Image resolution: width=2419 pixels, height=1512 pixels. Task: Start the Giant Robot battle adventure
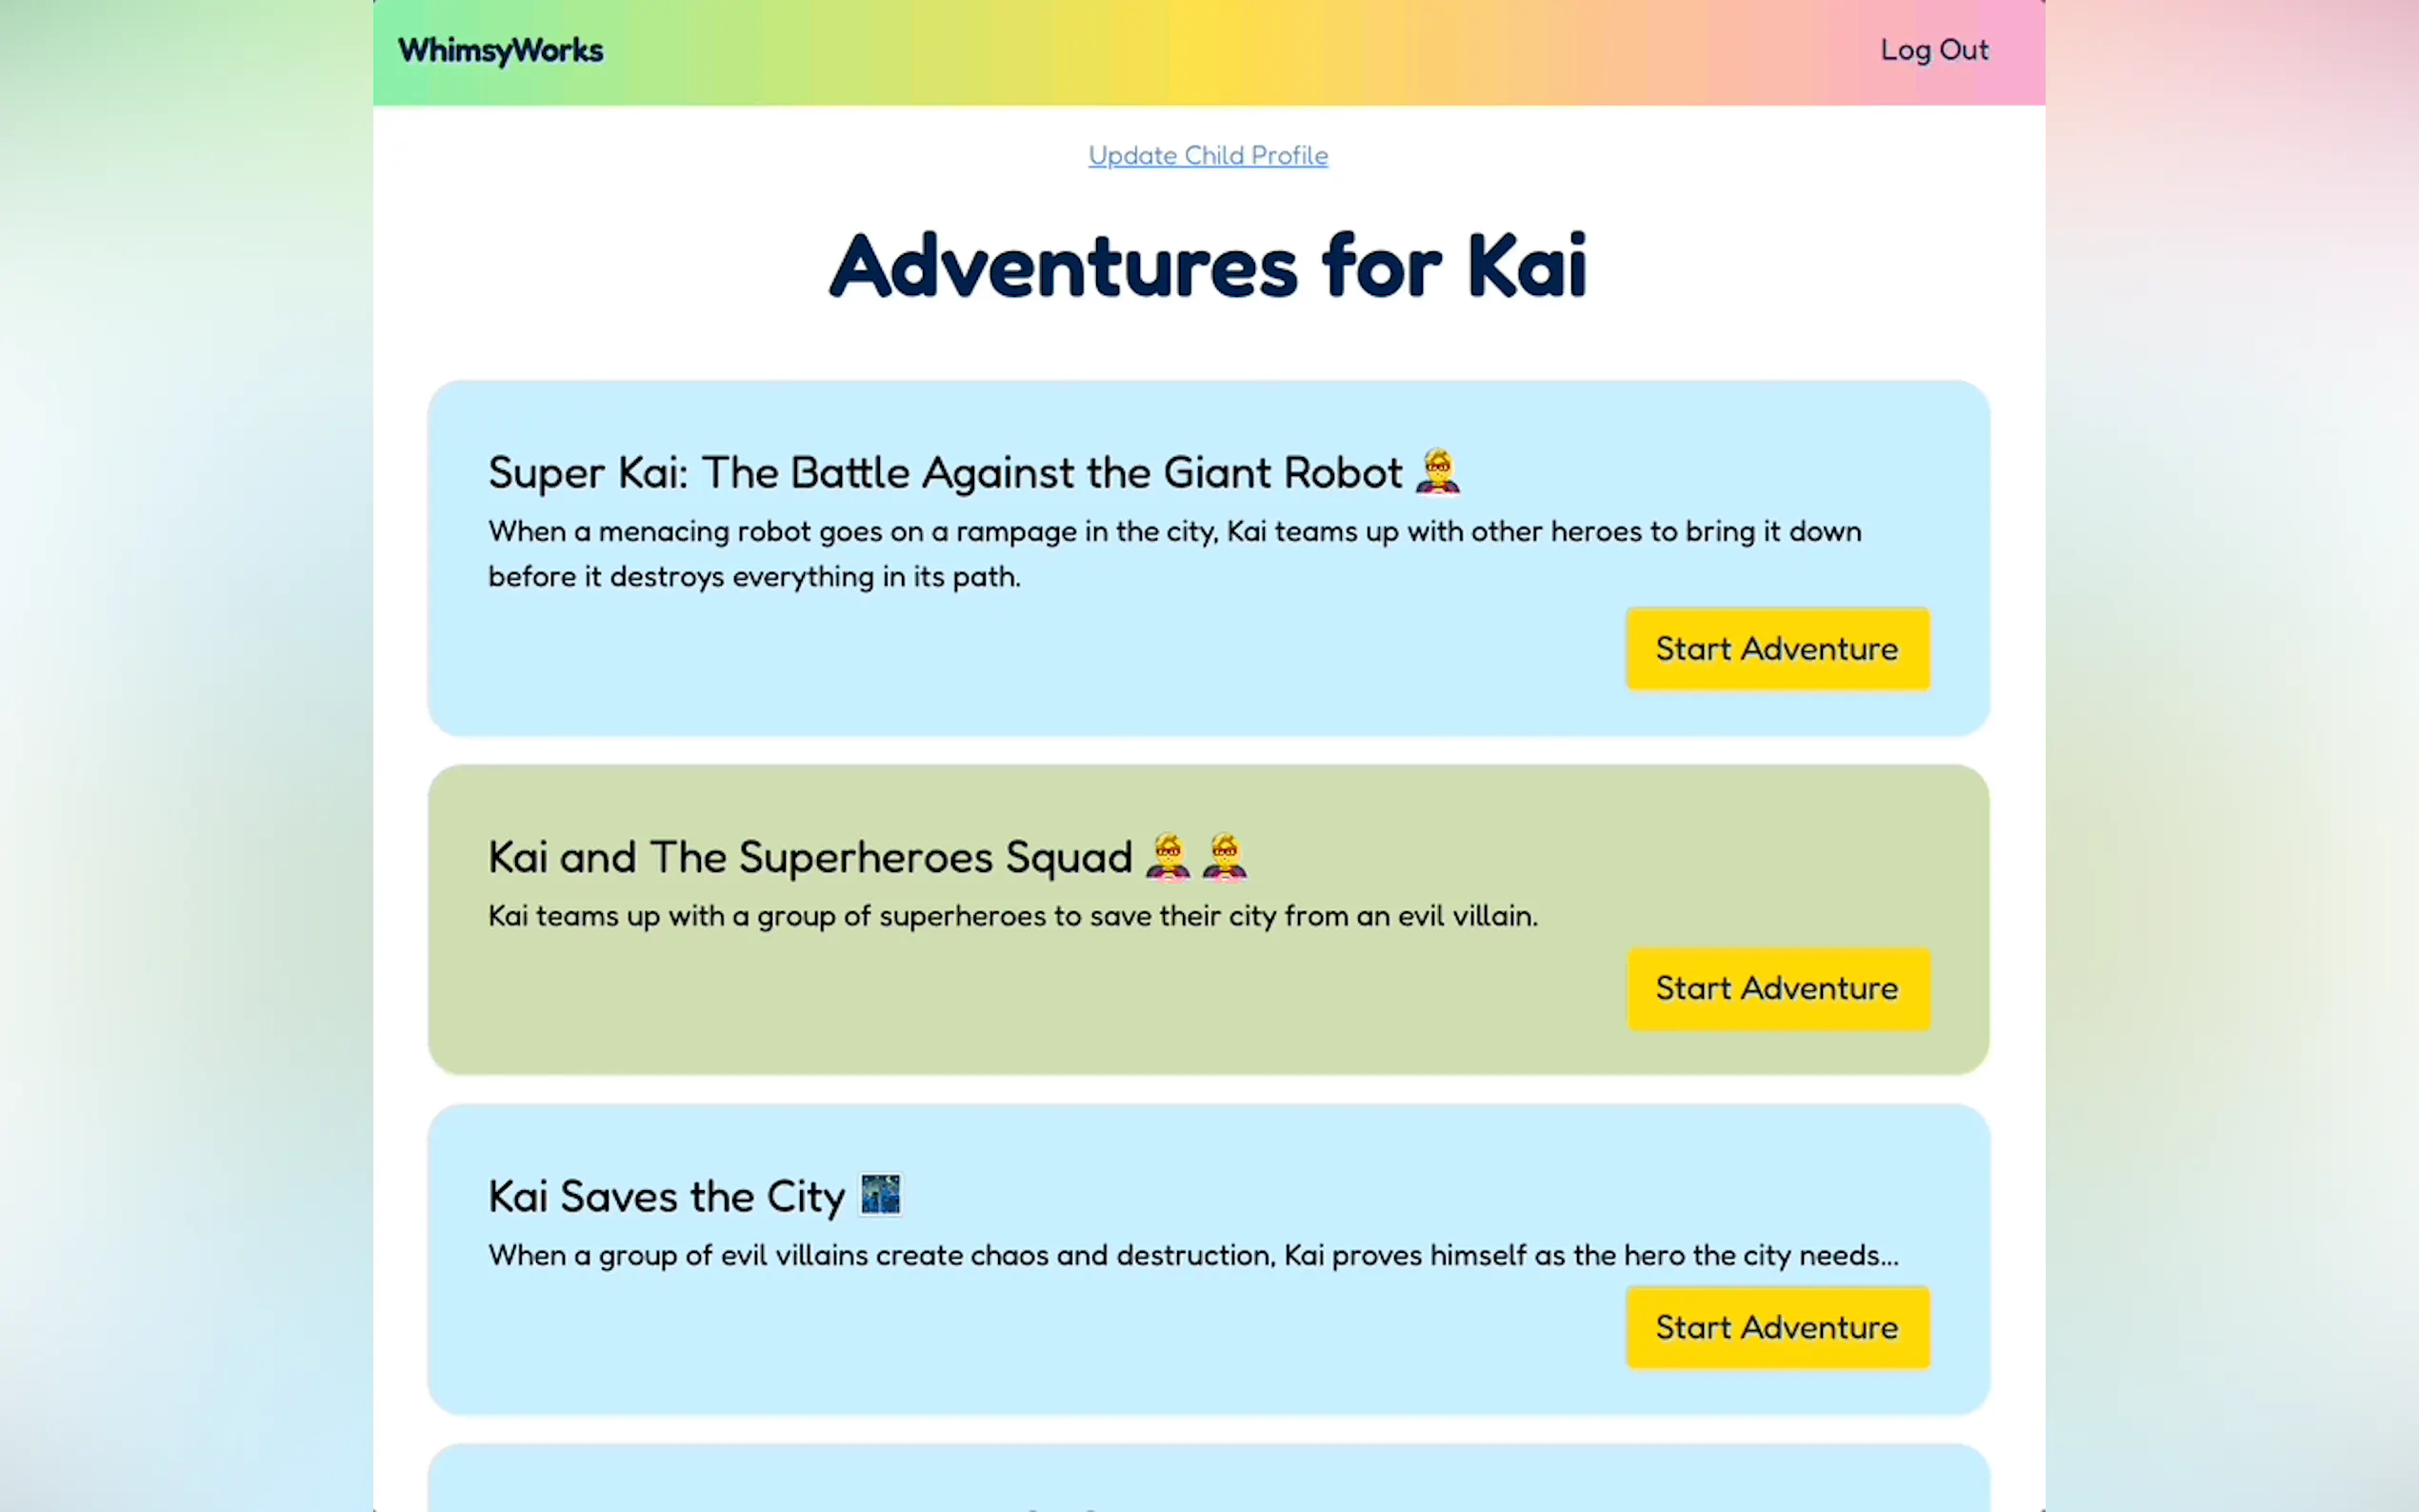[1776, 649]
